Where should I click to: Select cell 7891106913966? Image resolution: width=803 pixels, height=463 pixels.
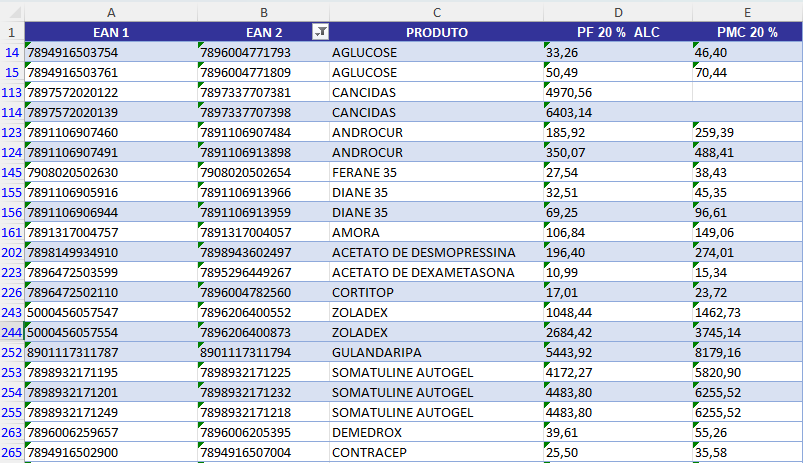264,192
